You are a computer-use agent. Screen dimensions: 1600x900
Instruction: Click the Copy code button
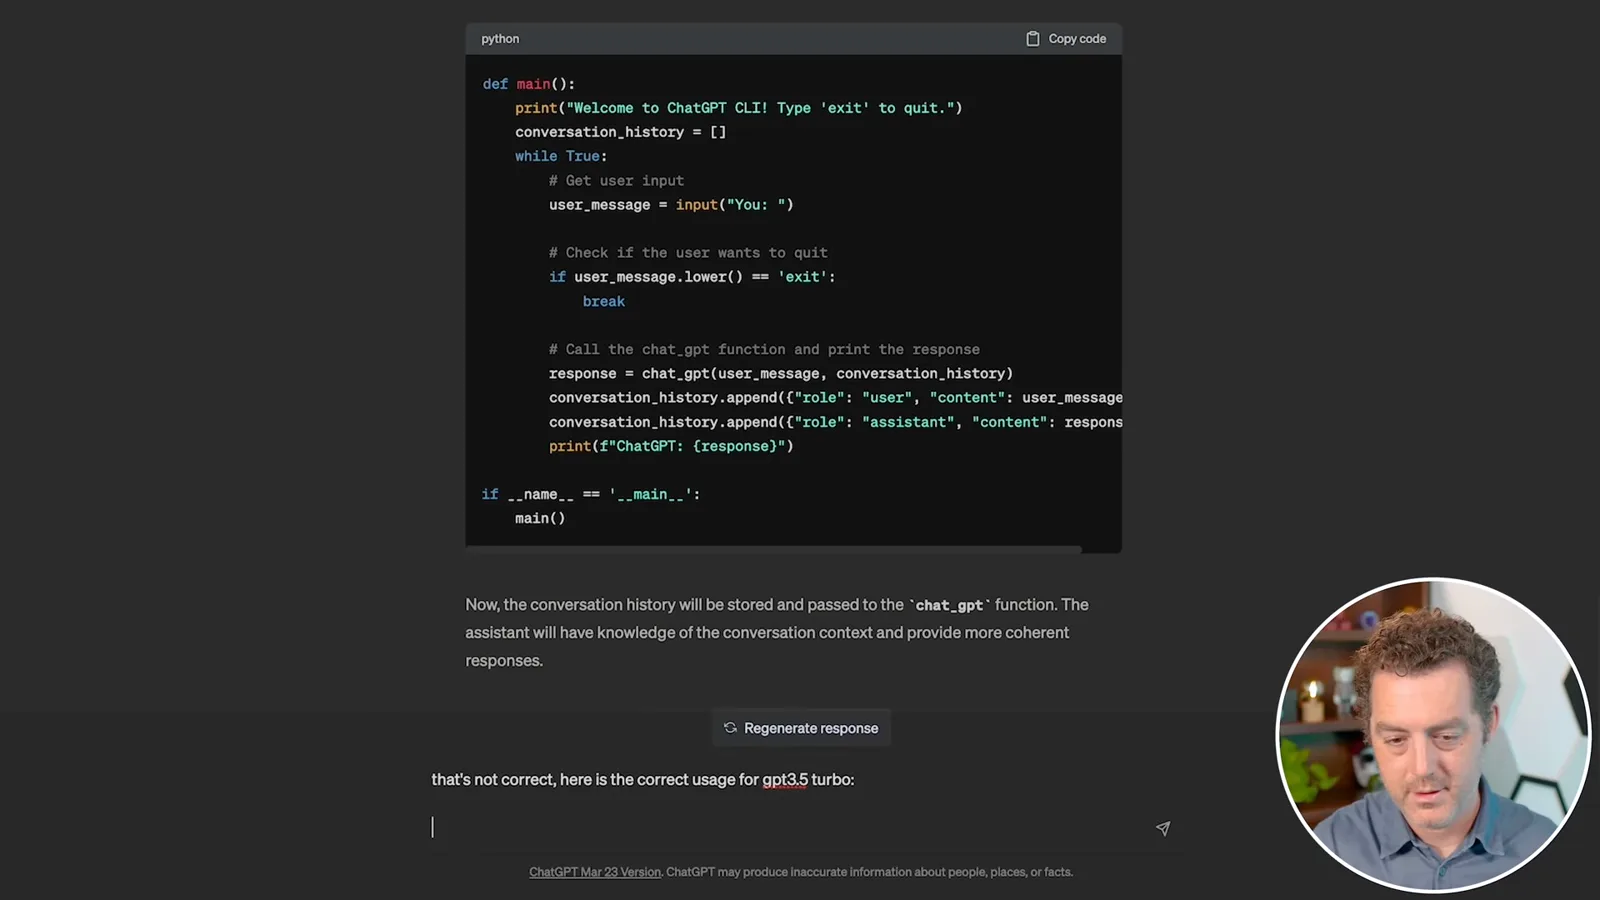[x=1066, y=39]
